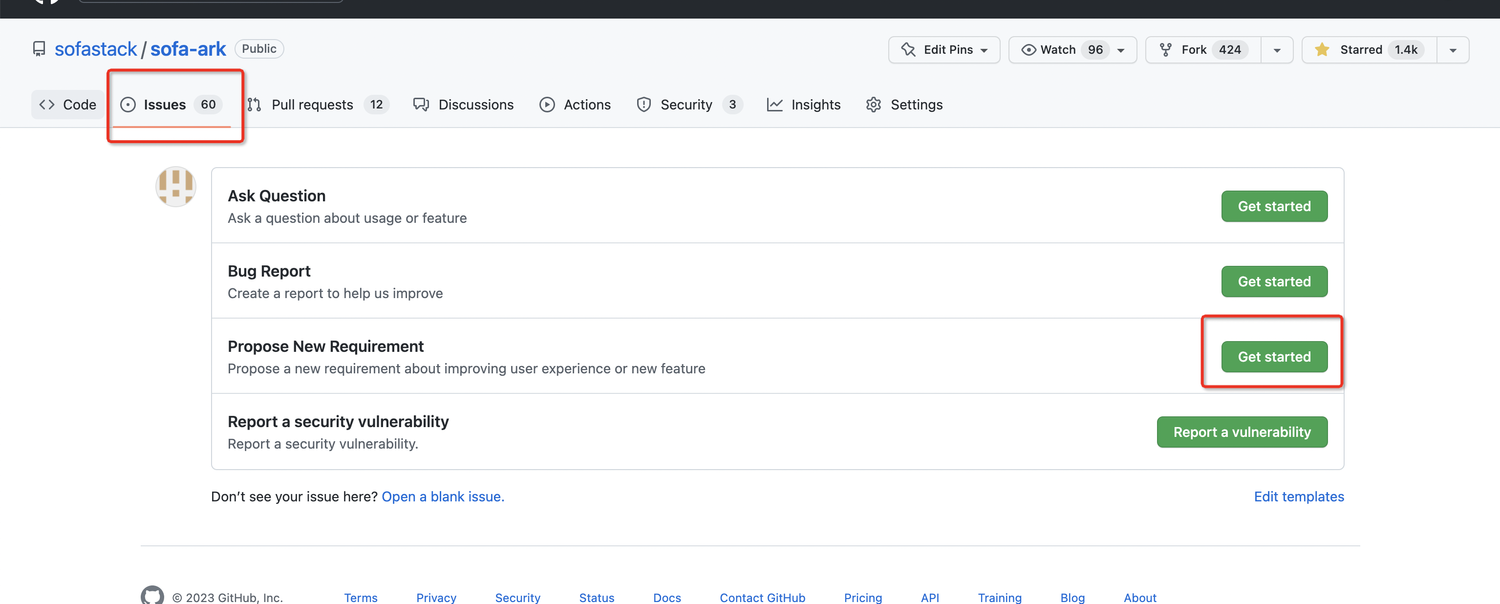Click the Code angle-brackets icon
Image resolution: width=1500 pixels, height=604 pixels.
tap(47, 104)
